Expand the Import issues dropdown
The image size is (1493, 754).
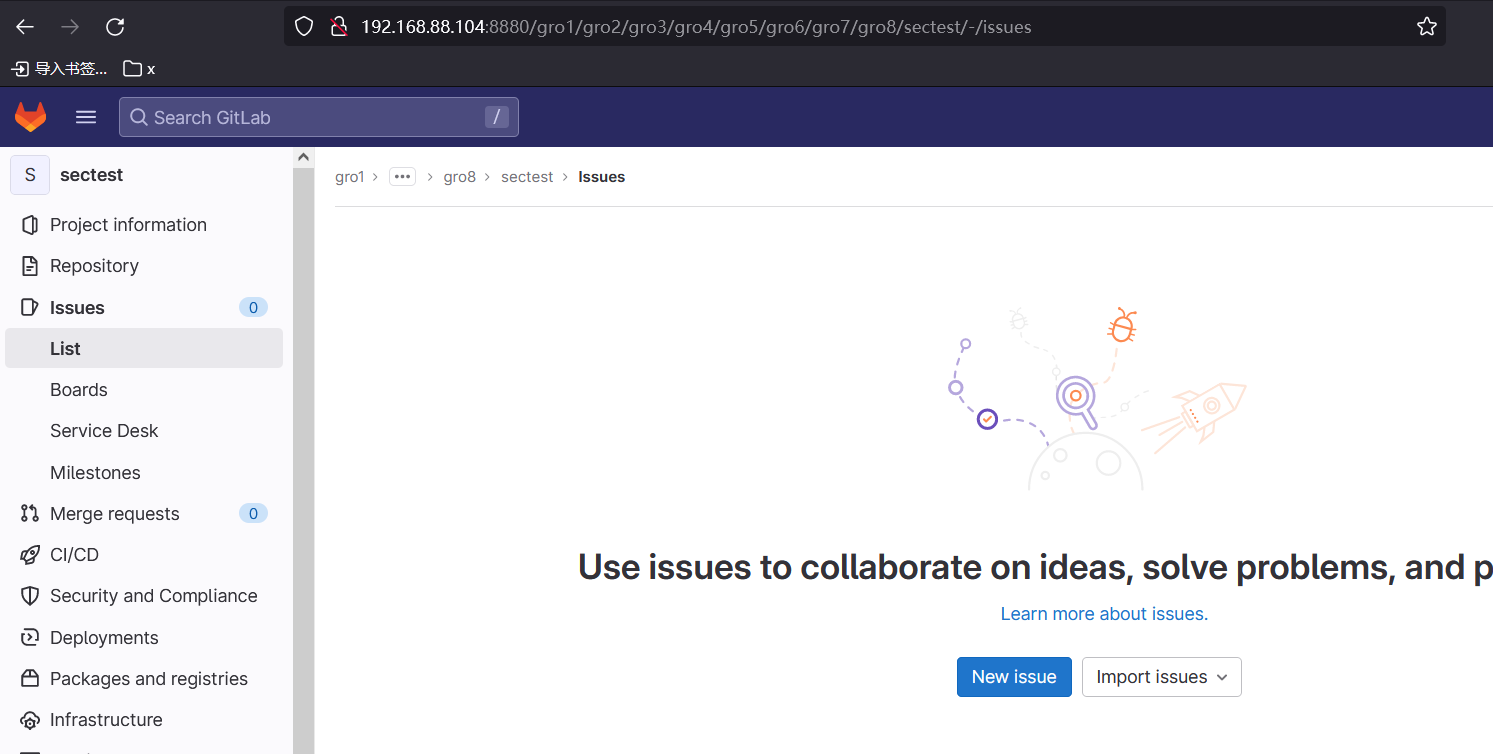pyautogui.click(x=1162, y=677)
